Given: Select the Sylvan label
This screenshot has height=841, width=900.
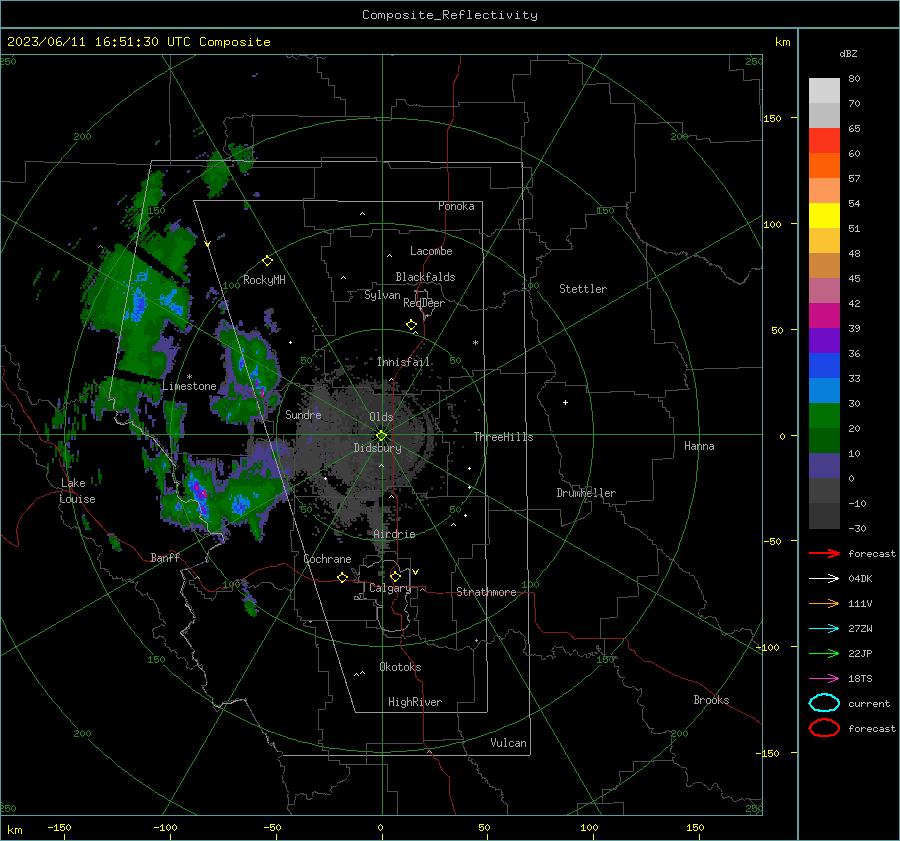Looking at the screenshot, I should [382, 295].
